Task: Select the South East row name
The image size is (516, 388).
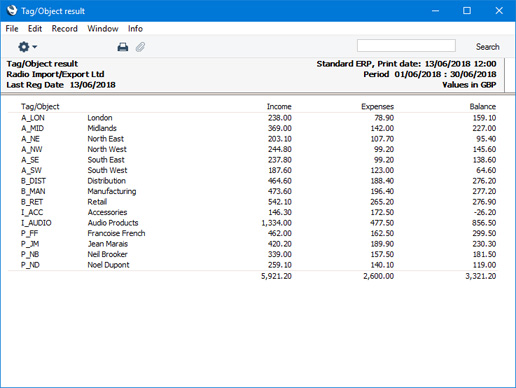Action: (106, 160)
